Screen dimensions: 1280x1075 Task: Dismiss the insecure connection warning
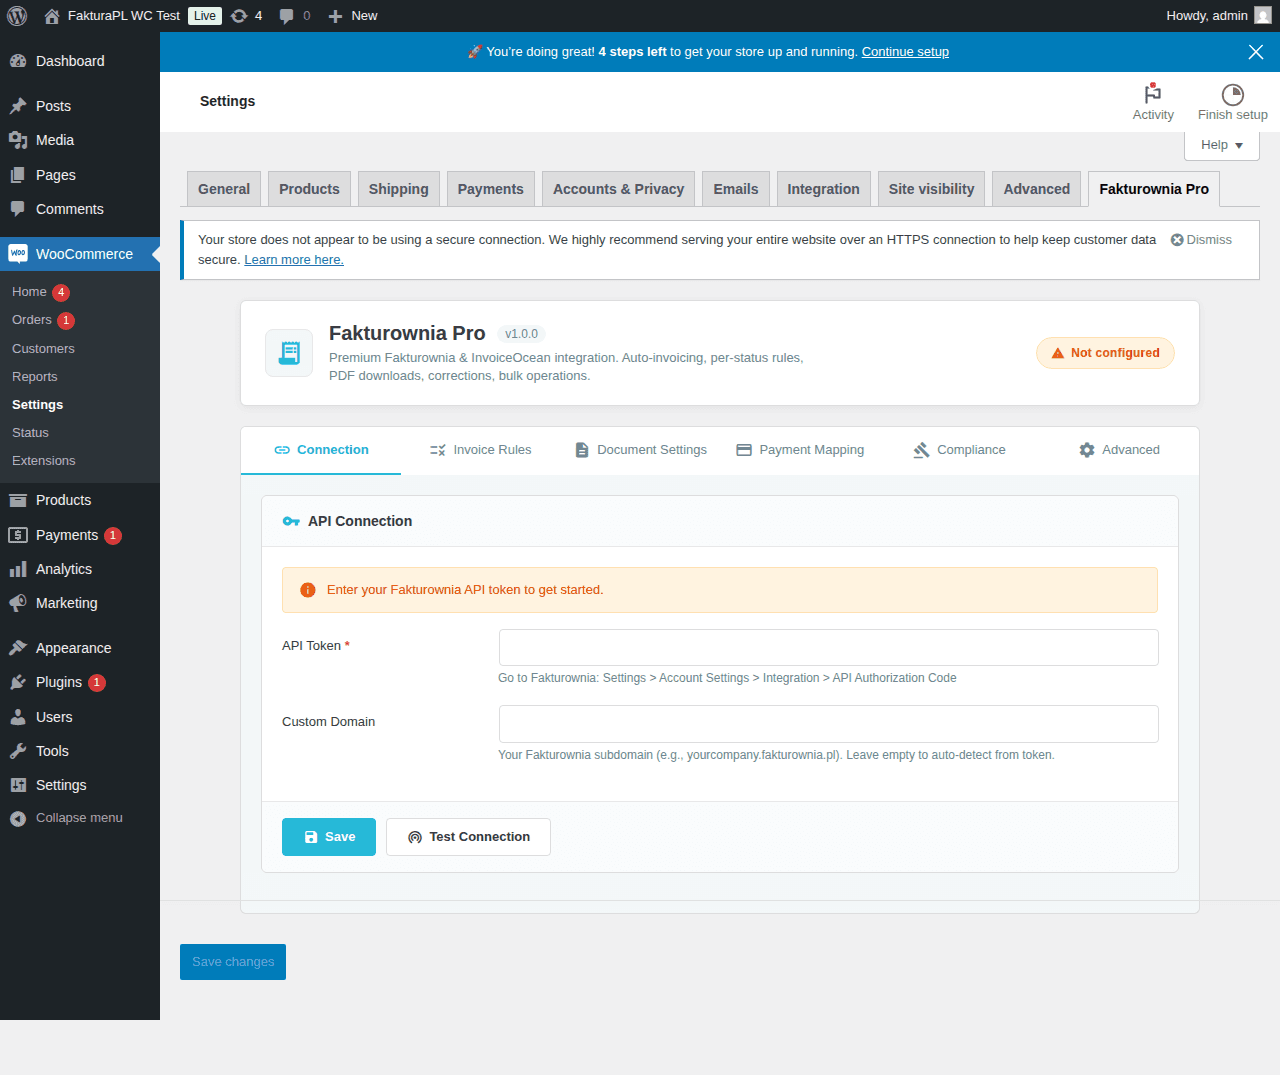tap(1200, 239)
